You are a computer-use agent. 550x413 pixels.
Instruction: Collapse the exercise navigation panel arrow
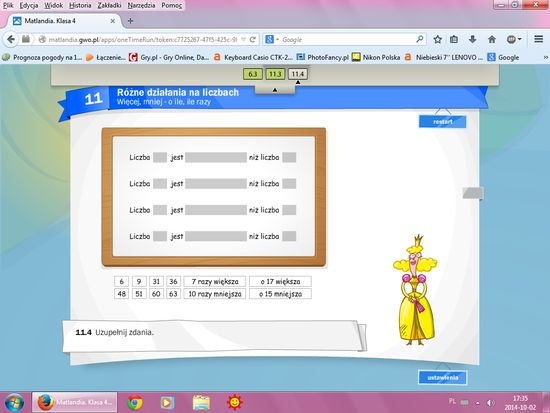275,90
